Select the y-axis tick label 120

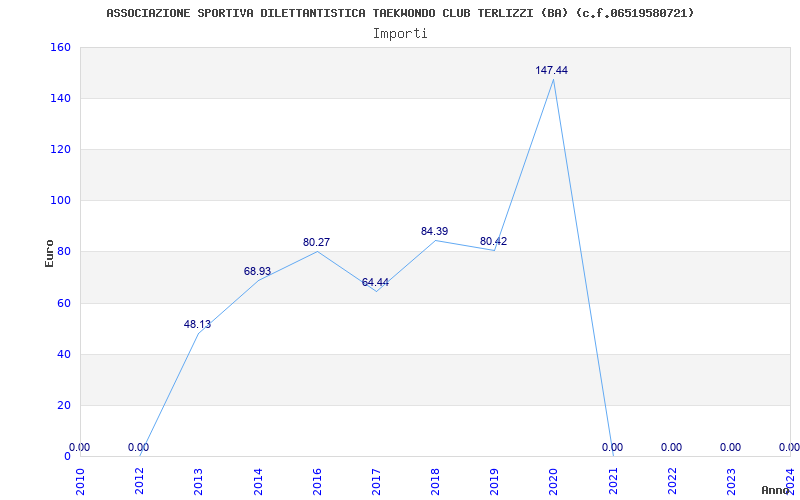pyautogui.click(x=60, y=149)
